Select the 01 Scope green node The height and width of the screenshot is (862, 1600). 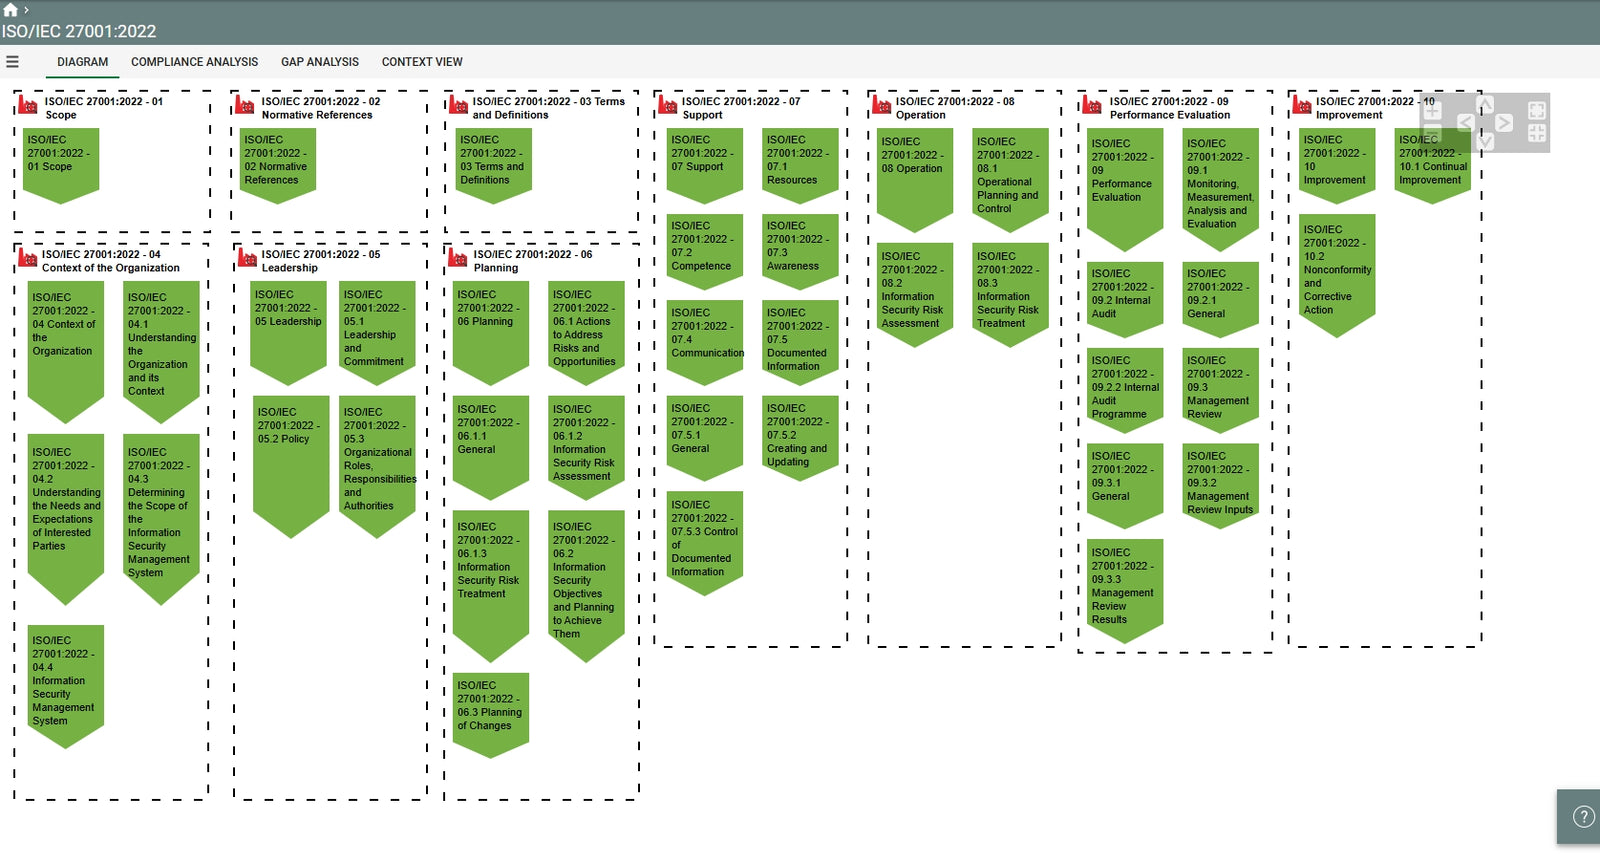[61, 162]
